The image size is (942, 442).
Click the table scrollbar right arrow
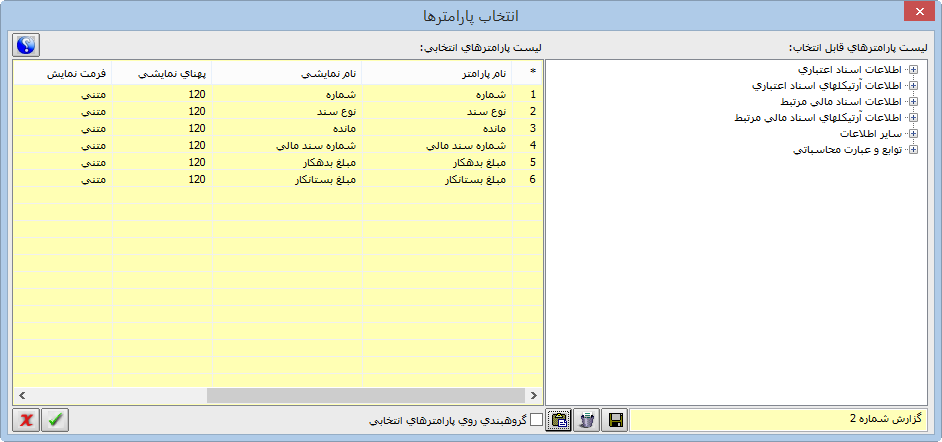[x=533, y=396]
